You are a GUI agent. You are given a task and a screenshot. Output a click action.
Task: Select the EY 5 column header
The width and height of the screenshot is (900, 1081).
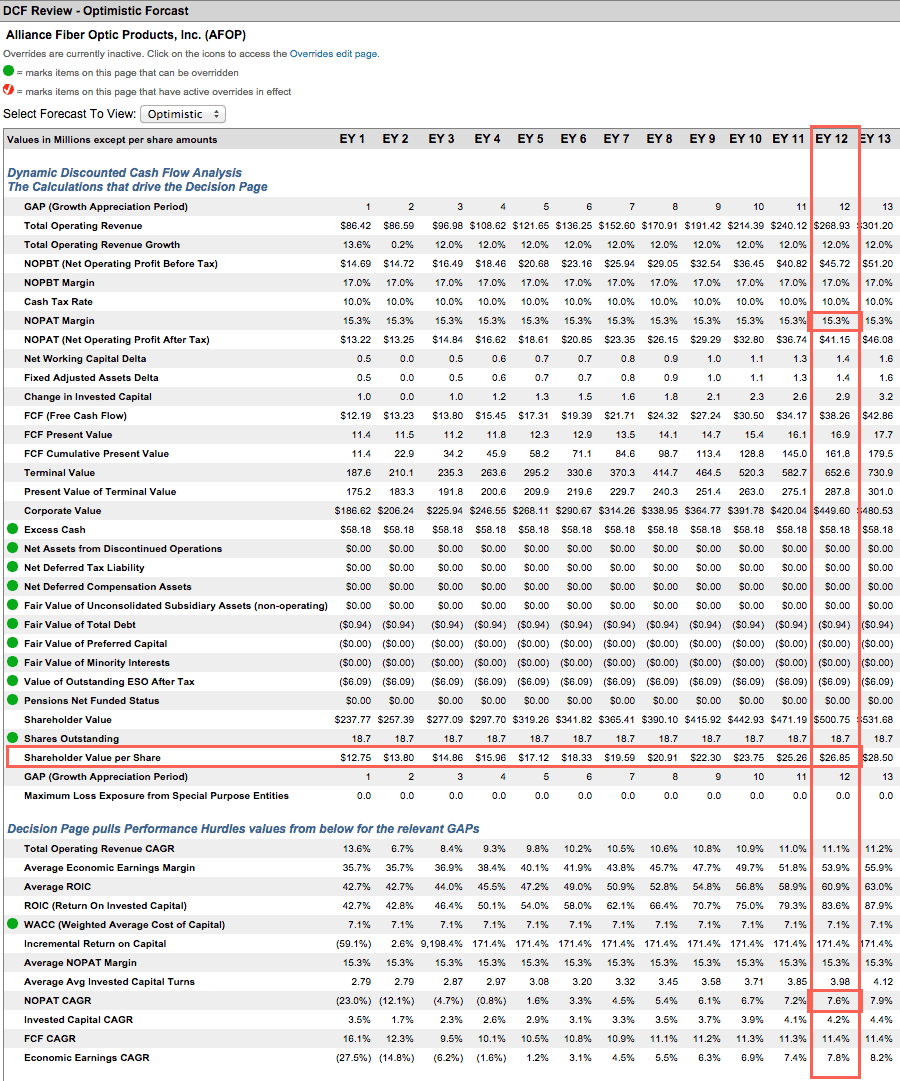point(530,139)
